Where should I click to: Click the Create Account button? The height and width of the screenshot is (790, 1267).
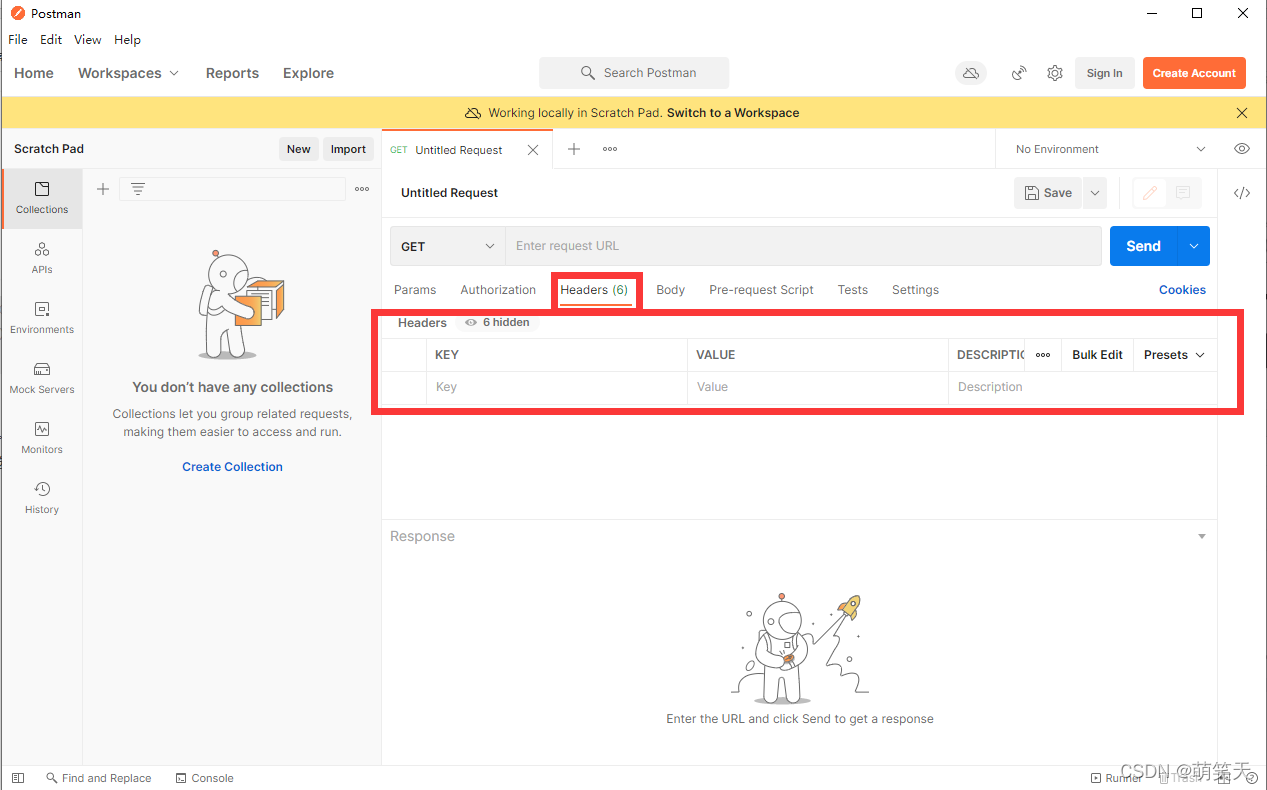[1194, 73]
